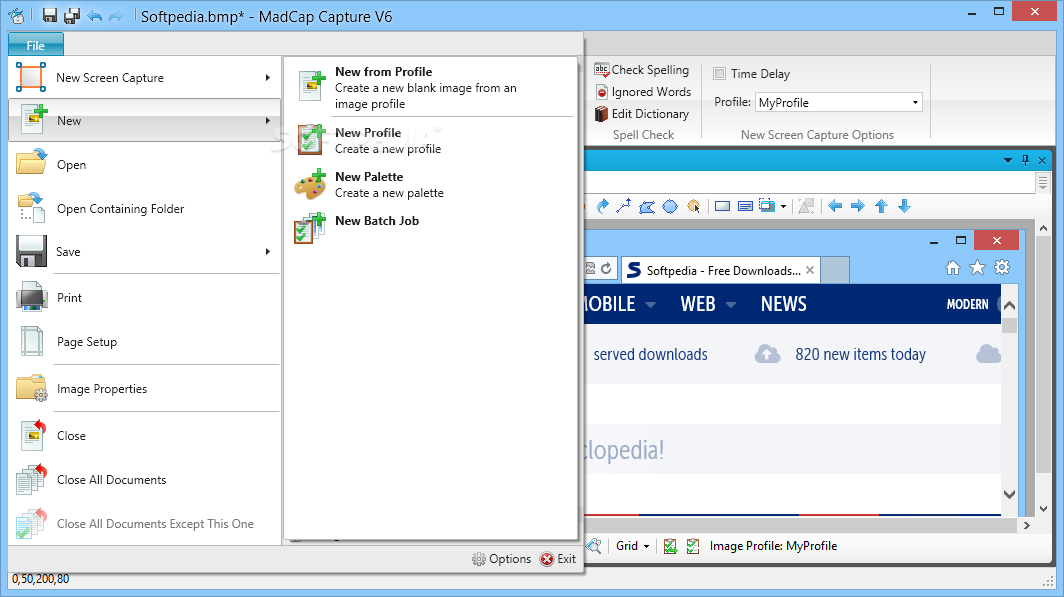Image resolution: width=1064 pixels, height=597 pixels.
Task: Expand the arrow beside New Screen Capture
Action: (268, 78)
